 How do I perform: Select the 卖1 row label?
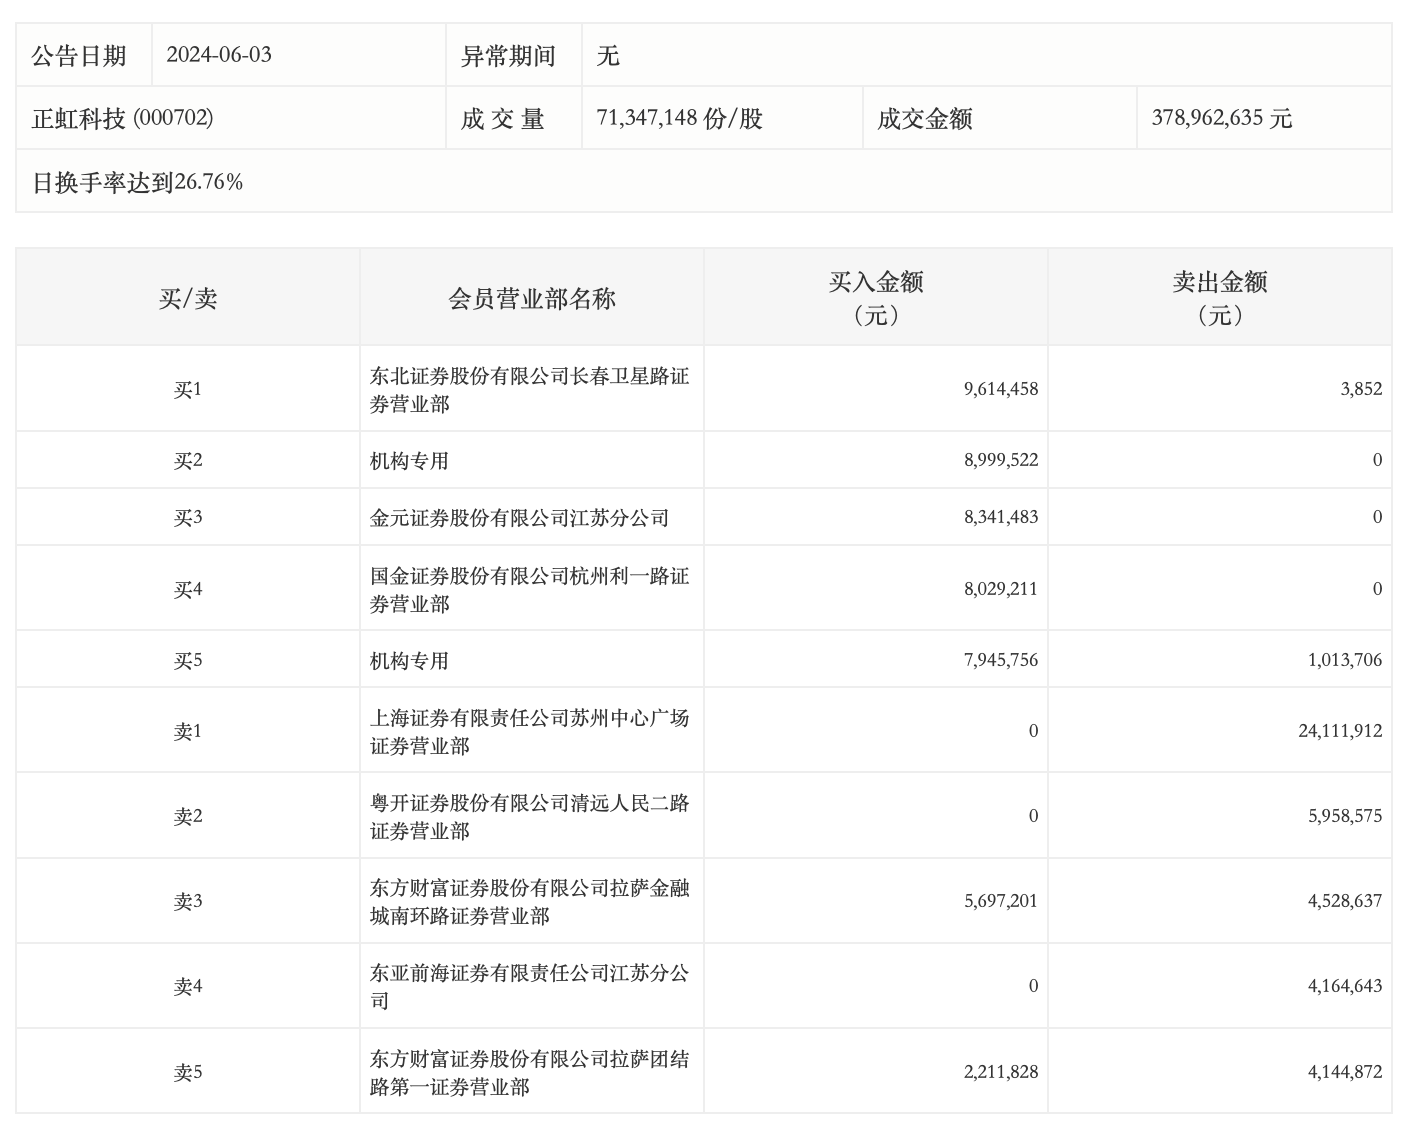188,731
